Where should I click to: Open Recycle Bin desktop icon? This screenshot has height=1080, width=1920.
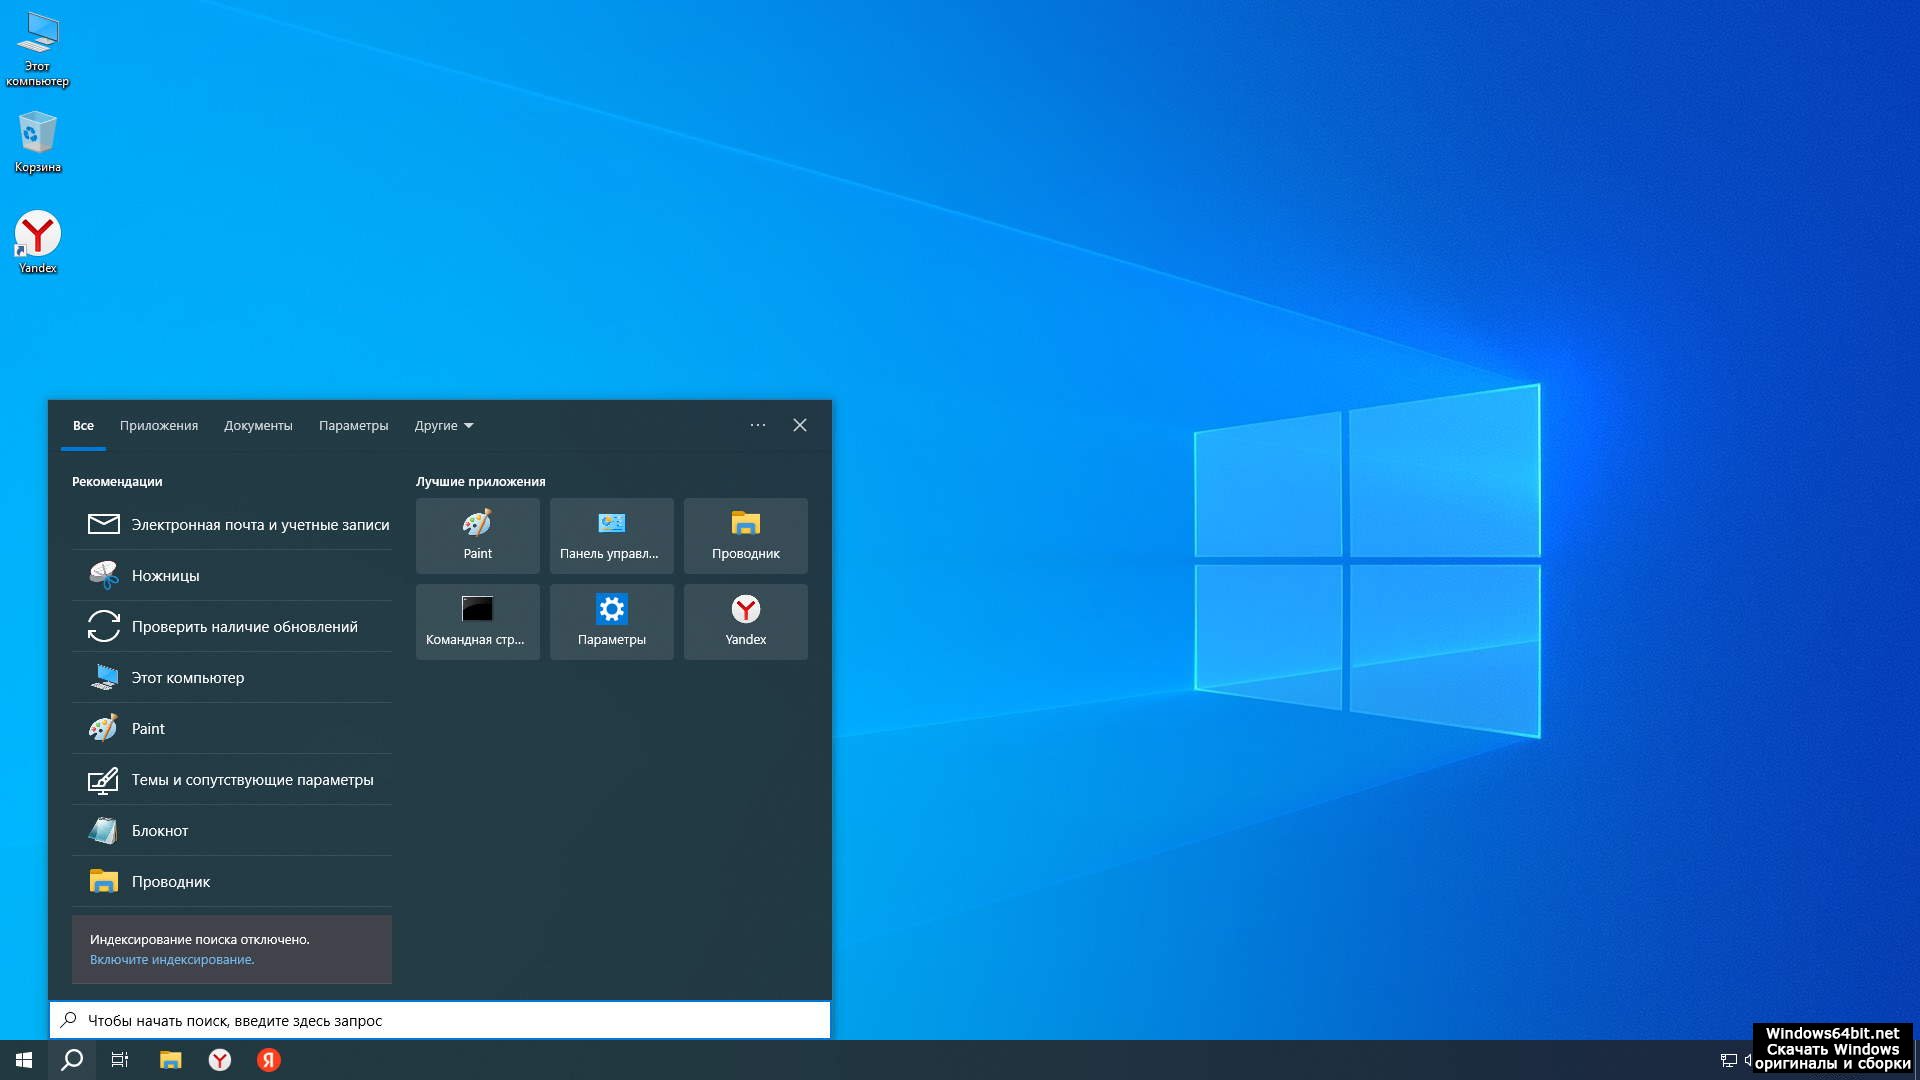(37, 142)
